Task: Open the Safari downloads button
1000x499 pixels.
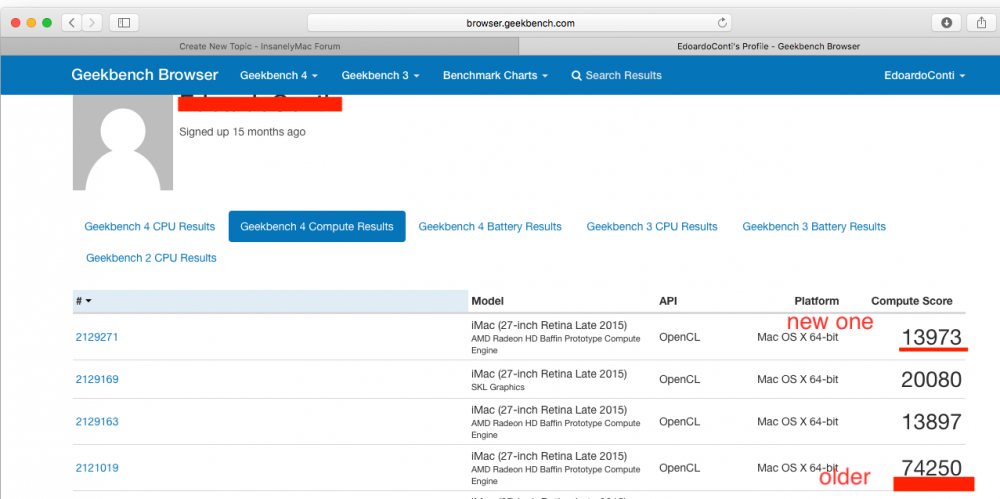Action: click(946, 23)
